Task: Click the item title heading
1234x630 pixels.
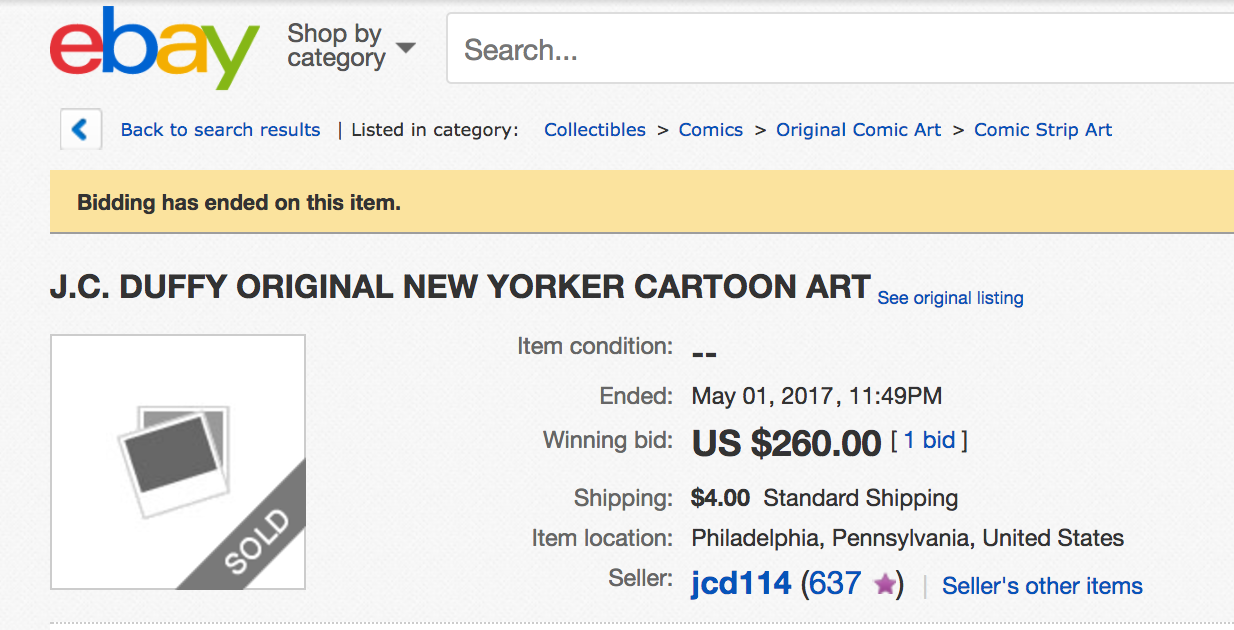Action: (460, 287)
